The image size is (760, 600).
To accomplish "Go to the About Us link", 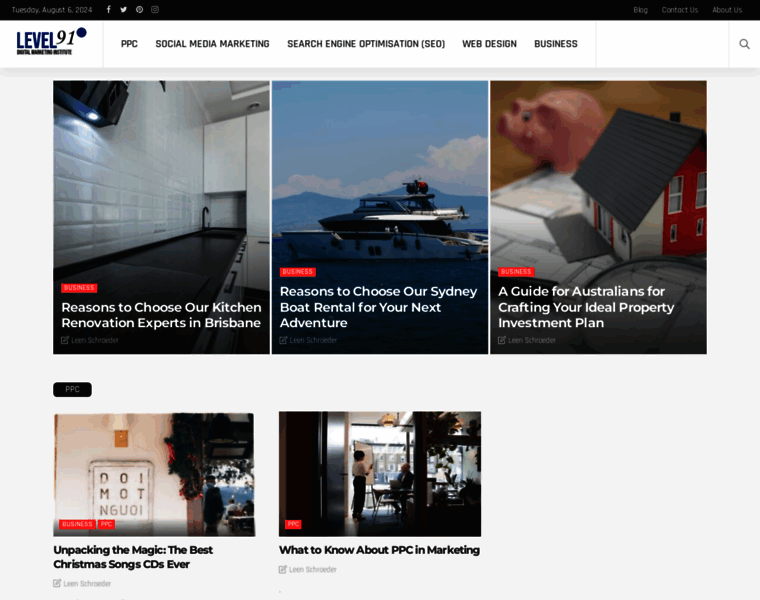I will (x=727, y=10).
